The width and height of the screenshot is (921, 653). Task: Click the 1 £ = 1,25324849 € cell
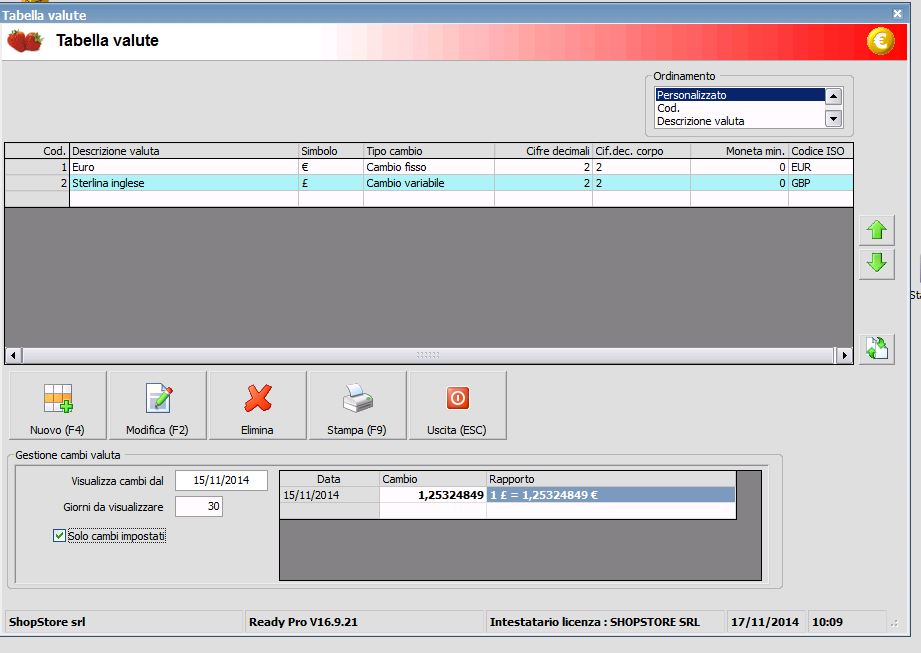point(611,495)
